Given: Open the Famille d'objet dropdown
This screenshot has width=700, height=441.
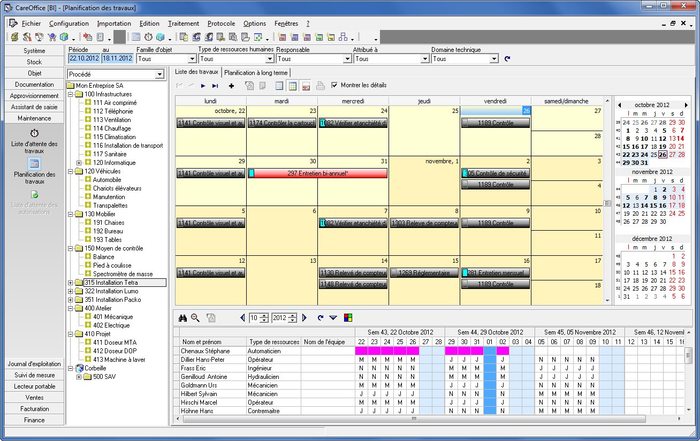Looking at the screenshot, I should pos(192,59).
